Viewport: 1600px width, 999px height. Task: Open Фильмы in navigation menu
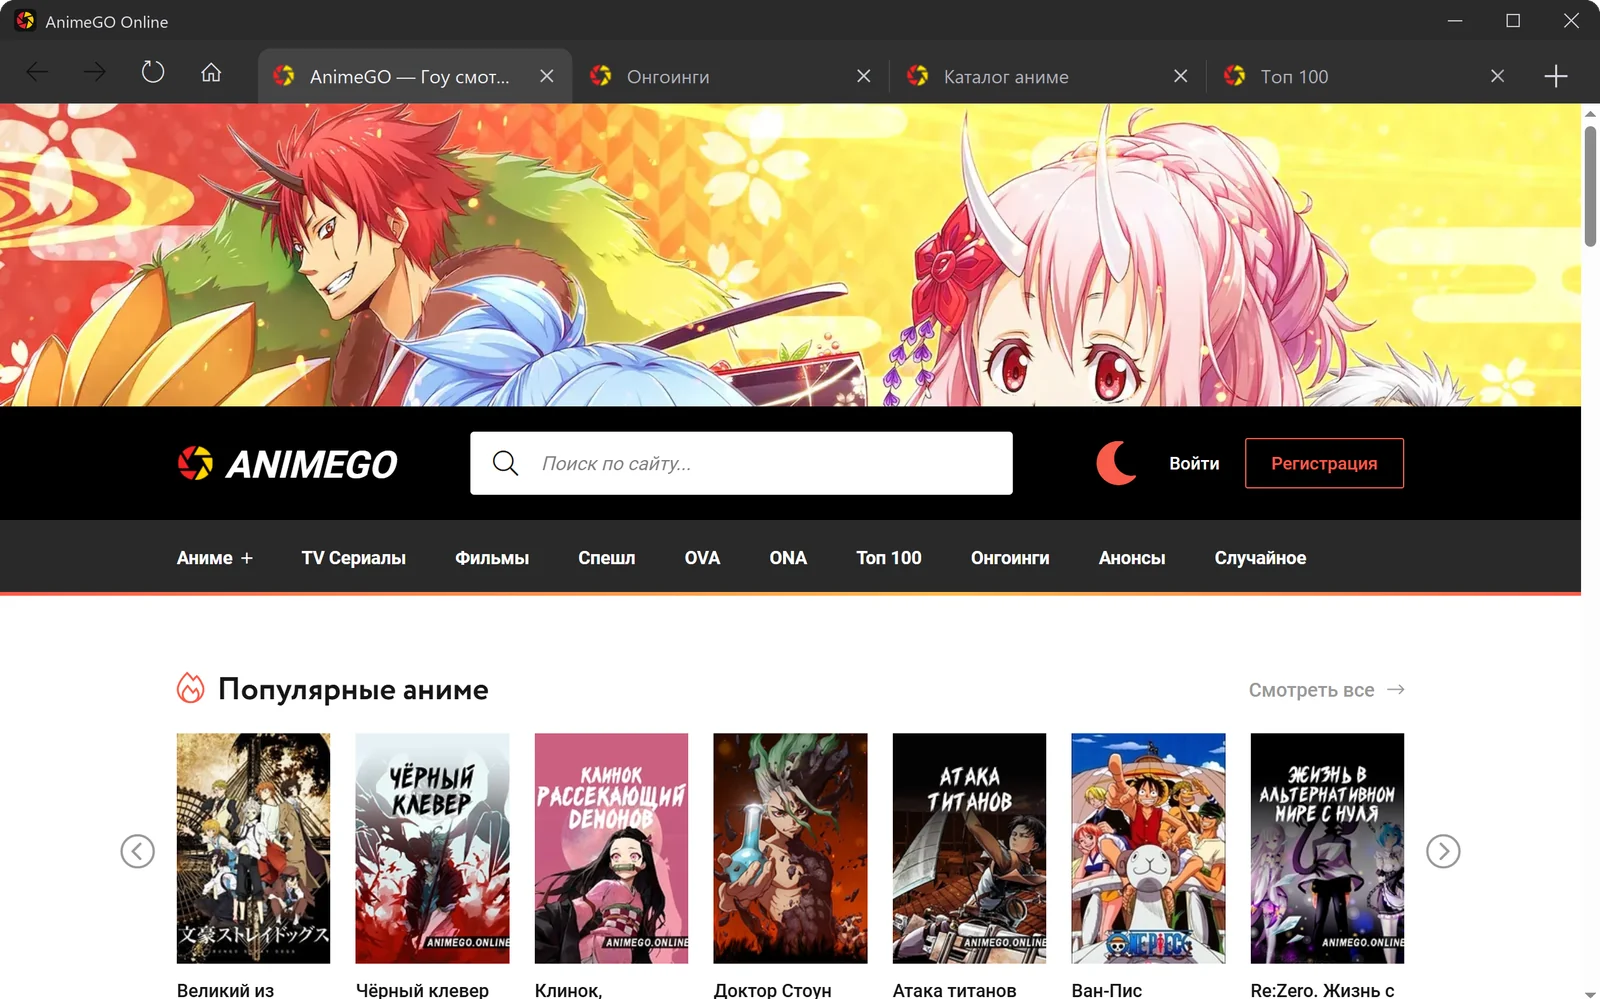point(492,558)
